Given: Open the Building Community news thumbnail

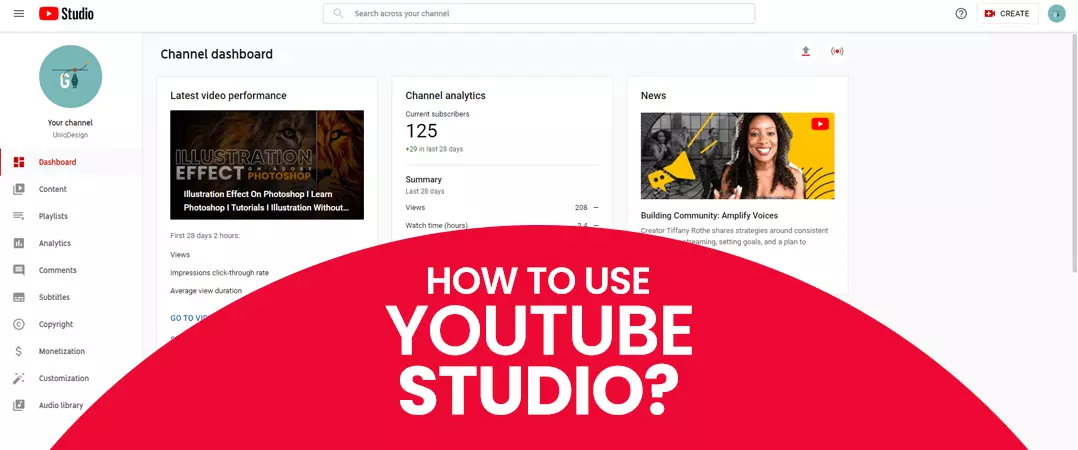Looking at the screenshot, I should [737, 156].
